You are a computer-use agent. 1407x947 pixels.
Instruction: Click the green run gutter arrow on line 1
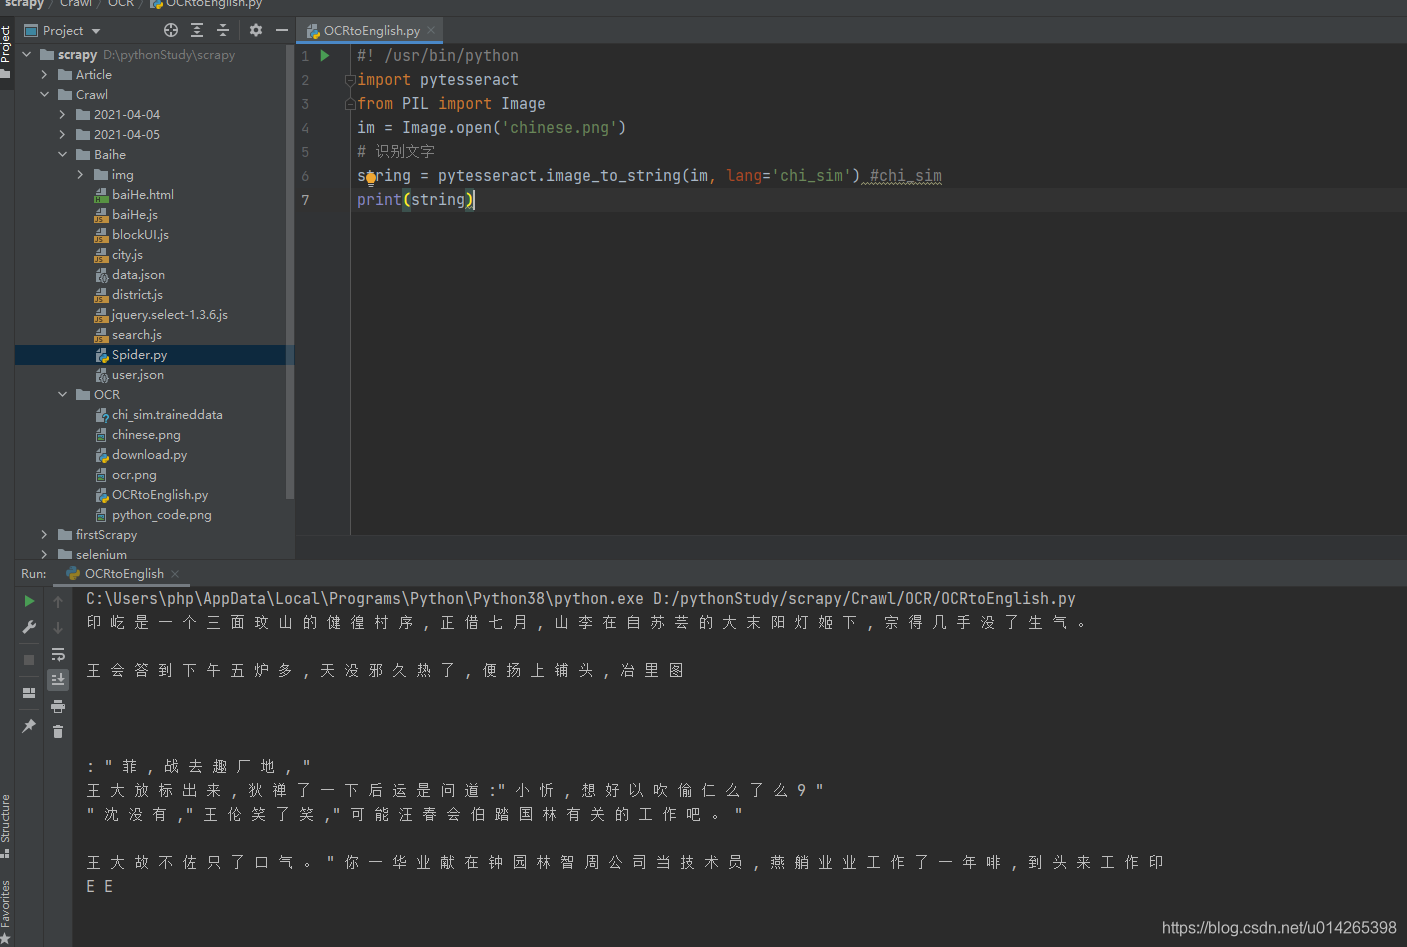pyautogui.click(x=325, y=56)
